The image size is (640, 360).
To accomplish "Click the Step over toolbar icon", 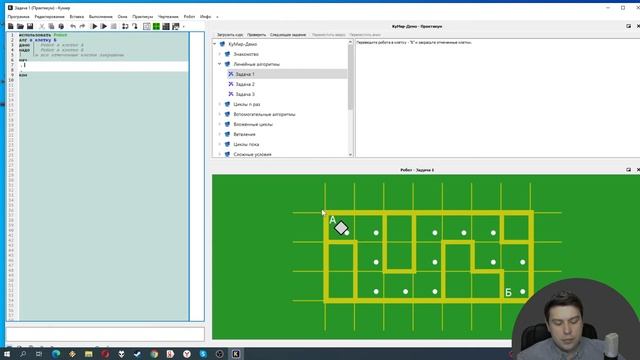I will (x=125, y=26).
